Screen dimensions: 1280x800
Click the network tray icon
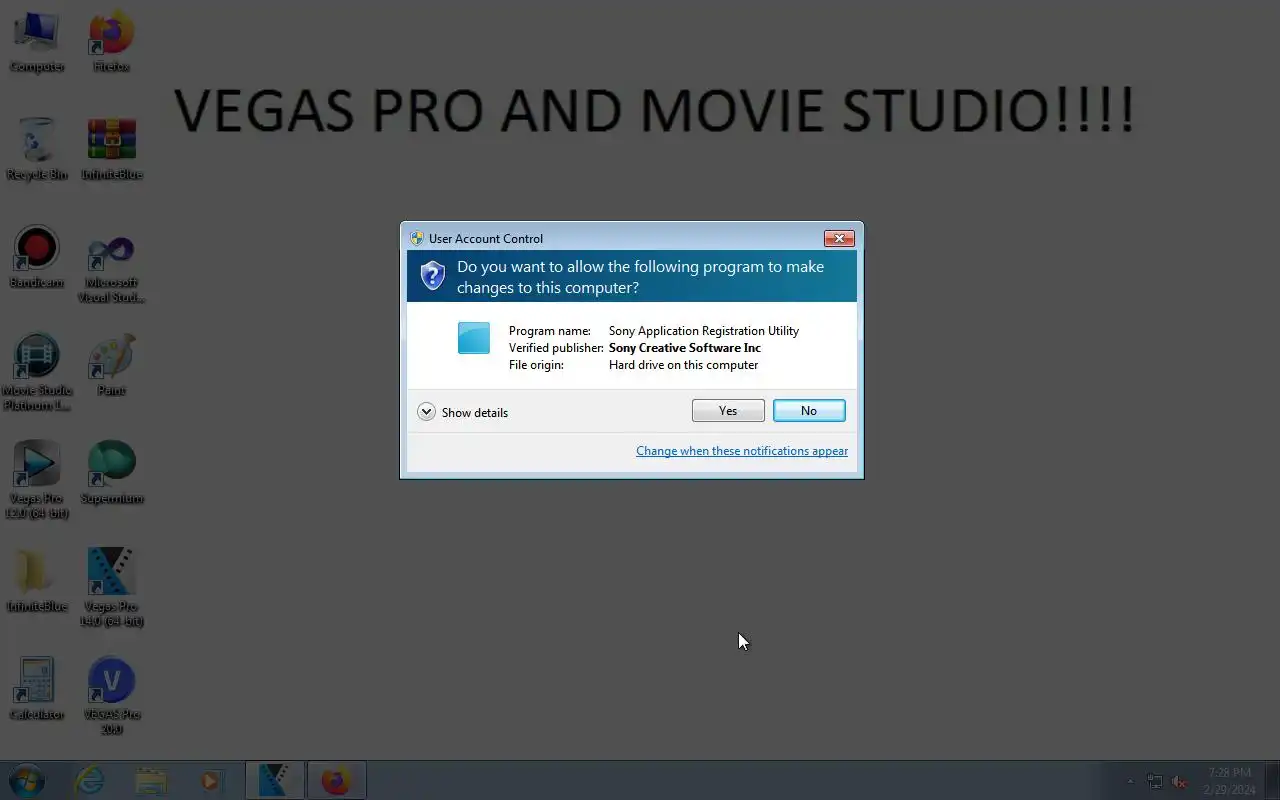[1155, 781]
